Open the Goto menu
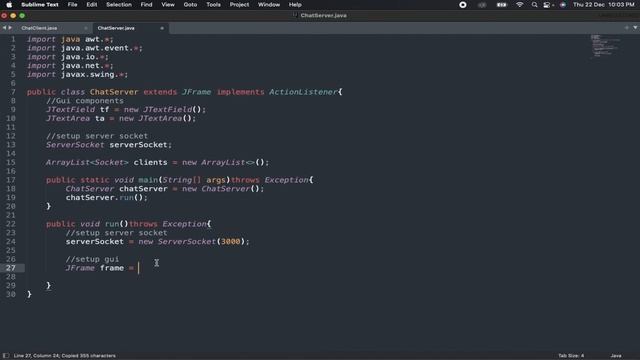640x360 pixels. point(190,5)
